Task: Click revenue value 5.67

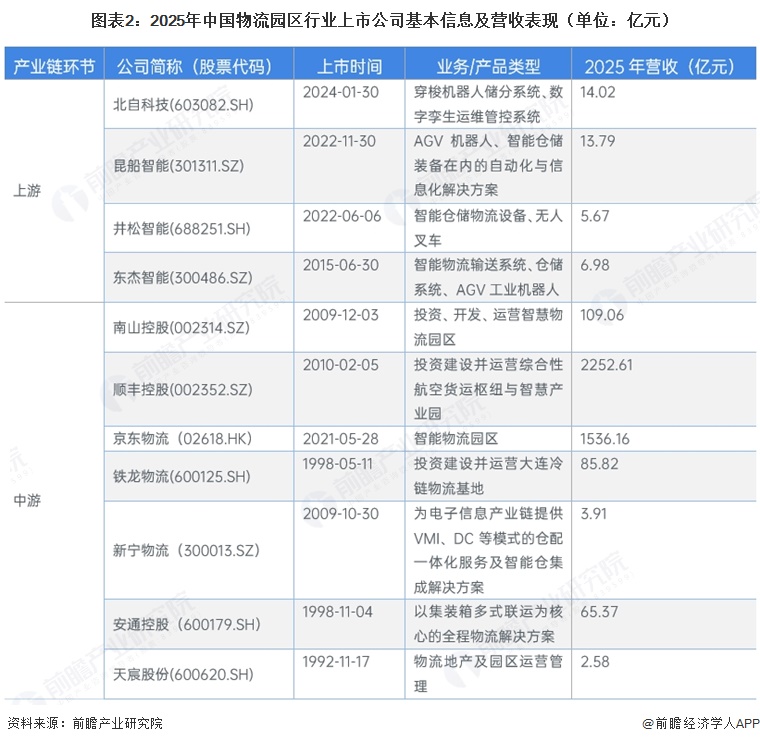Action: click(595, 216)
